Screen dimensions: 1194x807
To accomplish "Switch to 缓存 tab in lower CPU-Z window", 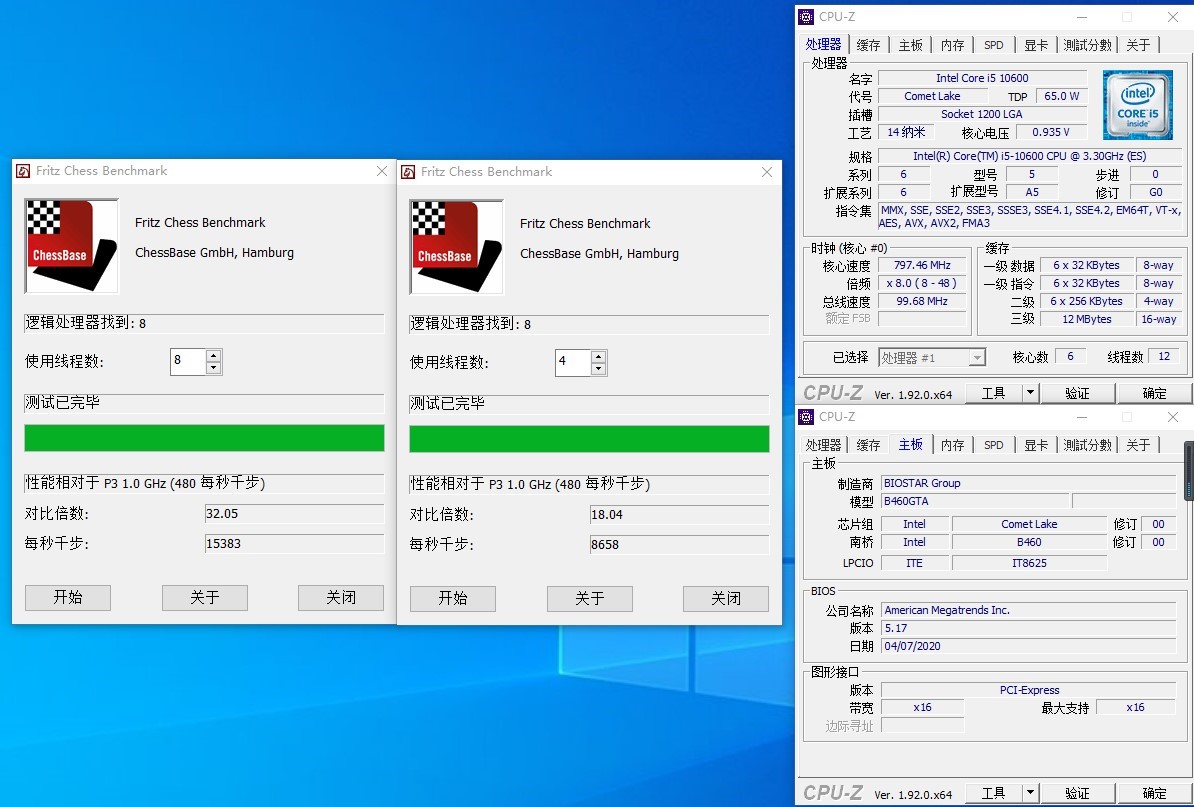I will point(868,445).
